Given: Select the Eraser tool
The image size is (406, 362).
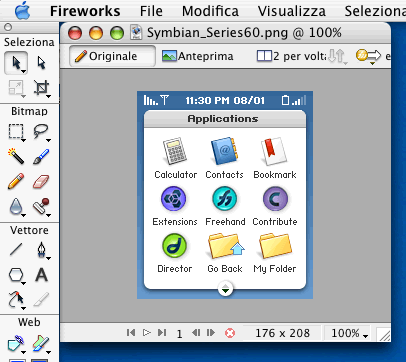Looking at the screenshot, I should click(41, 182).
